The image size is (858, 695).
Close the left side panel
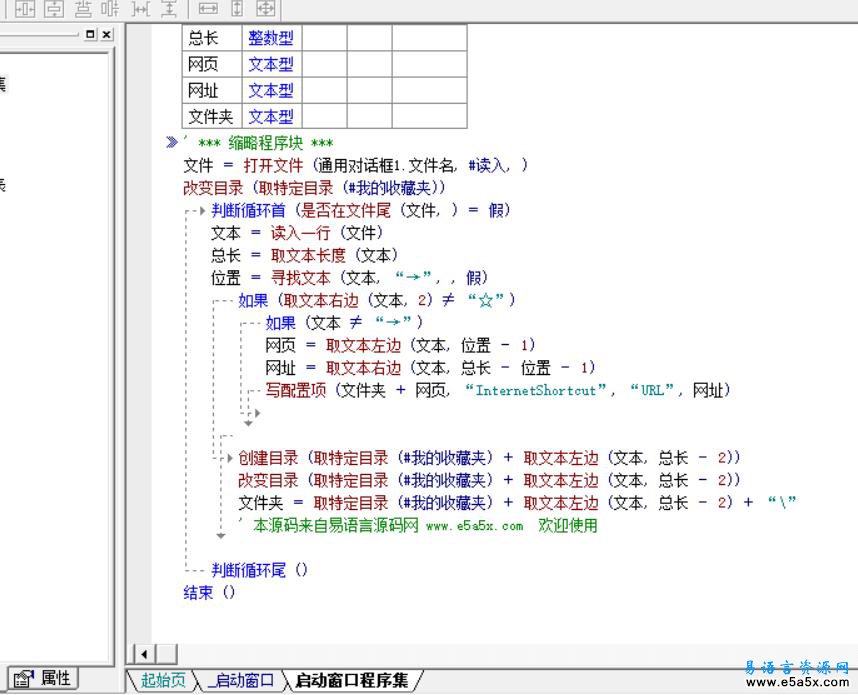coord(106,34)
